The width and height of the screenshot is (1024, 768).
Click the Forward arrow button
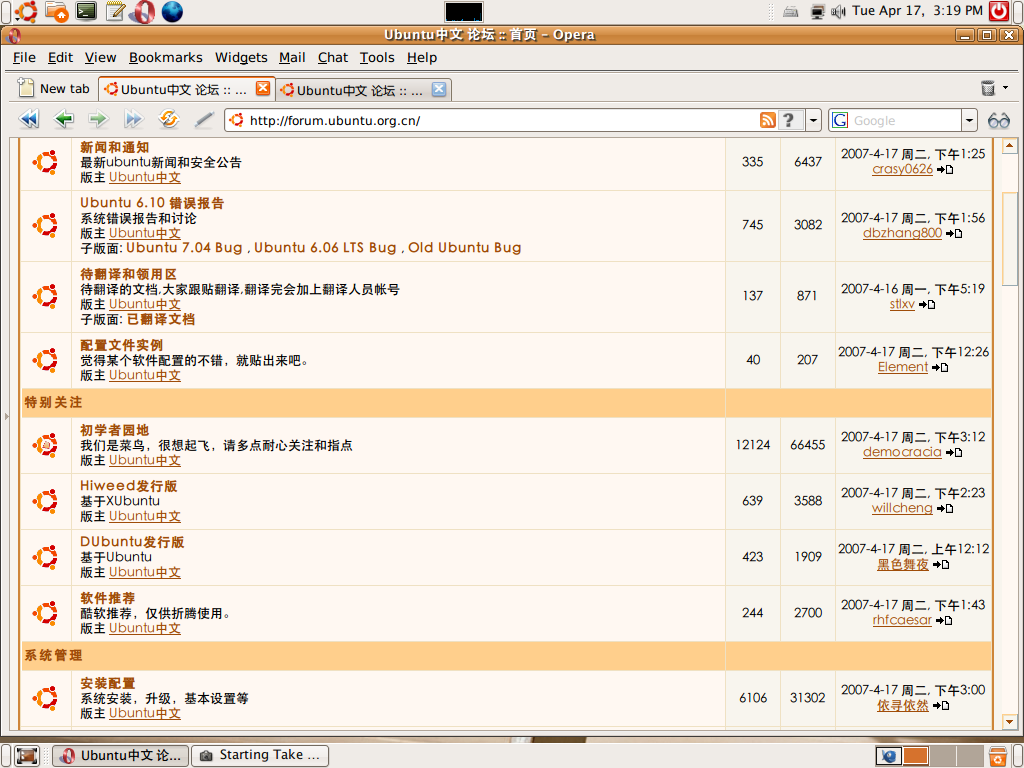click(98, 119)
